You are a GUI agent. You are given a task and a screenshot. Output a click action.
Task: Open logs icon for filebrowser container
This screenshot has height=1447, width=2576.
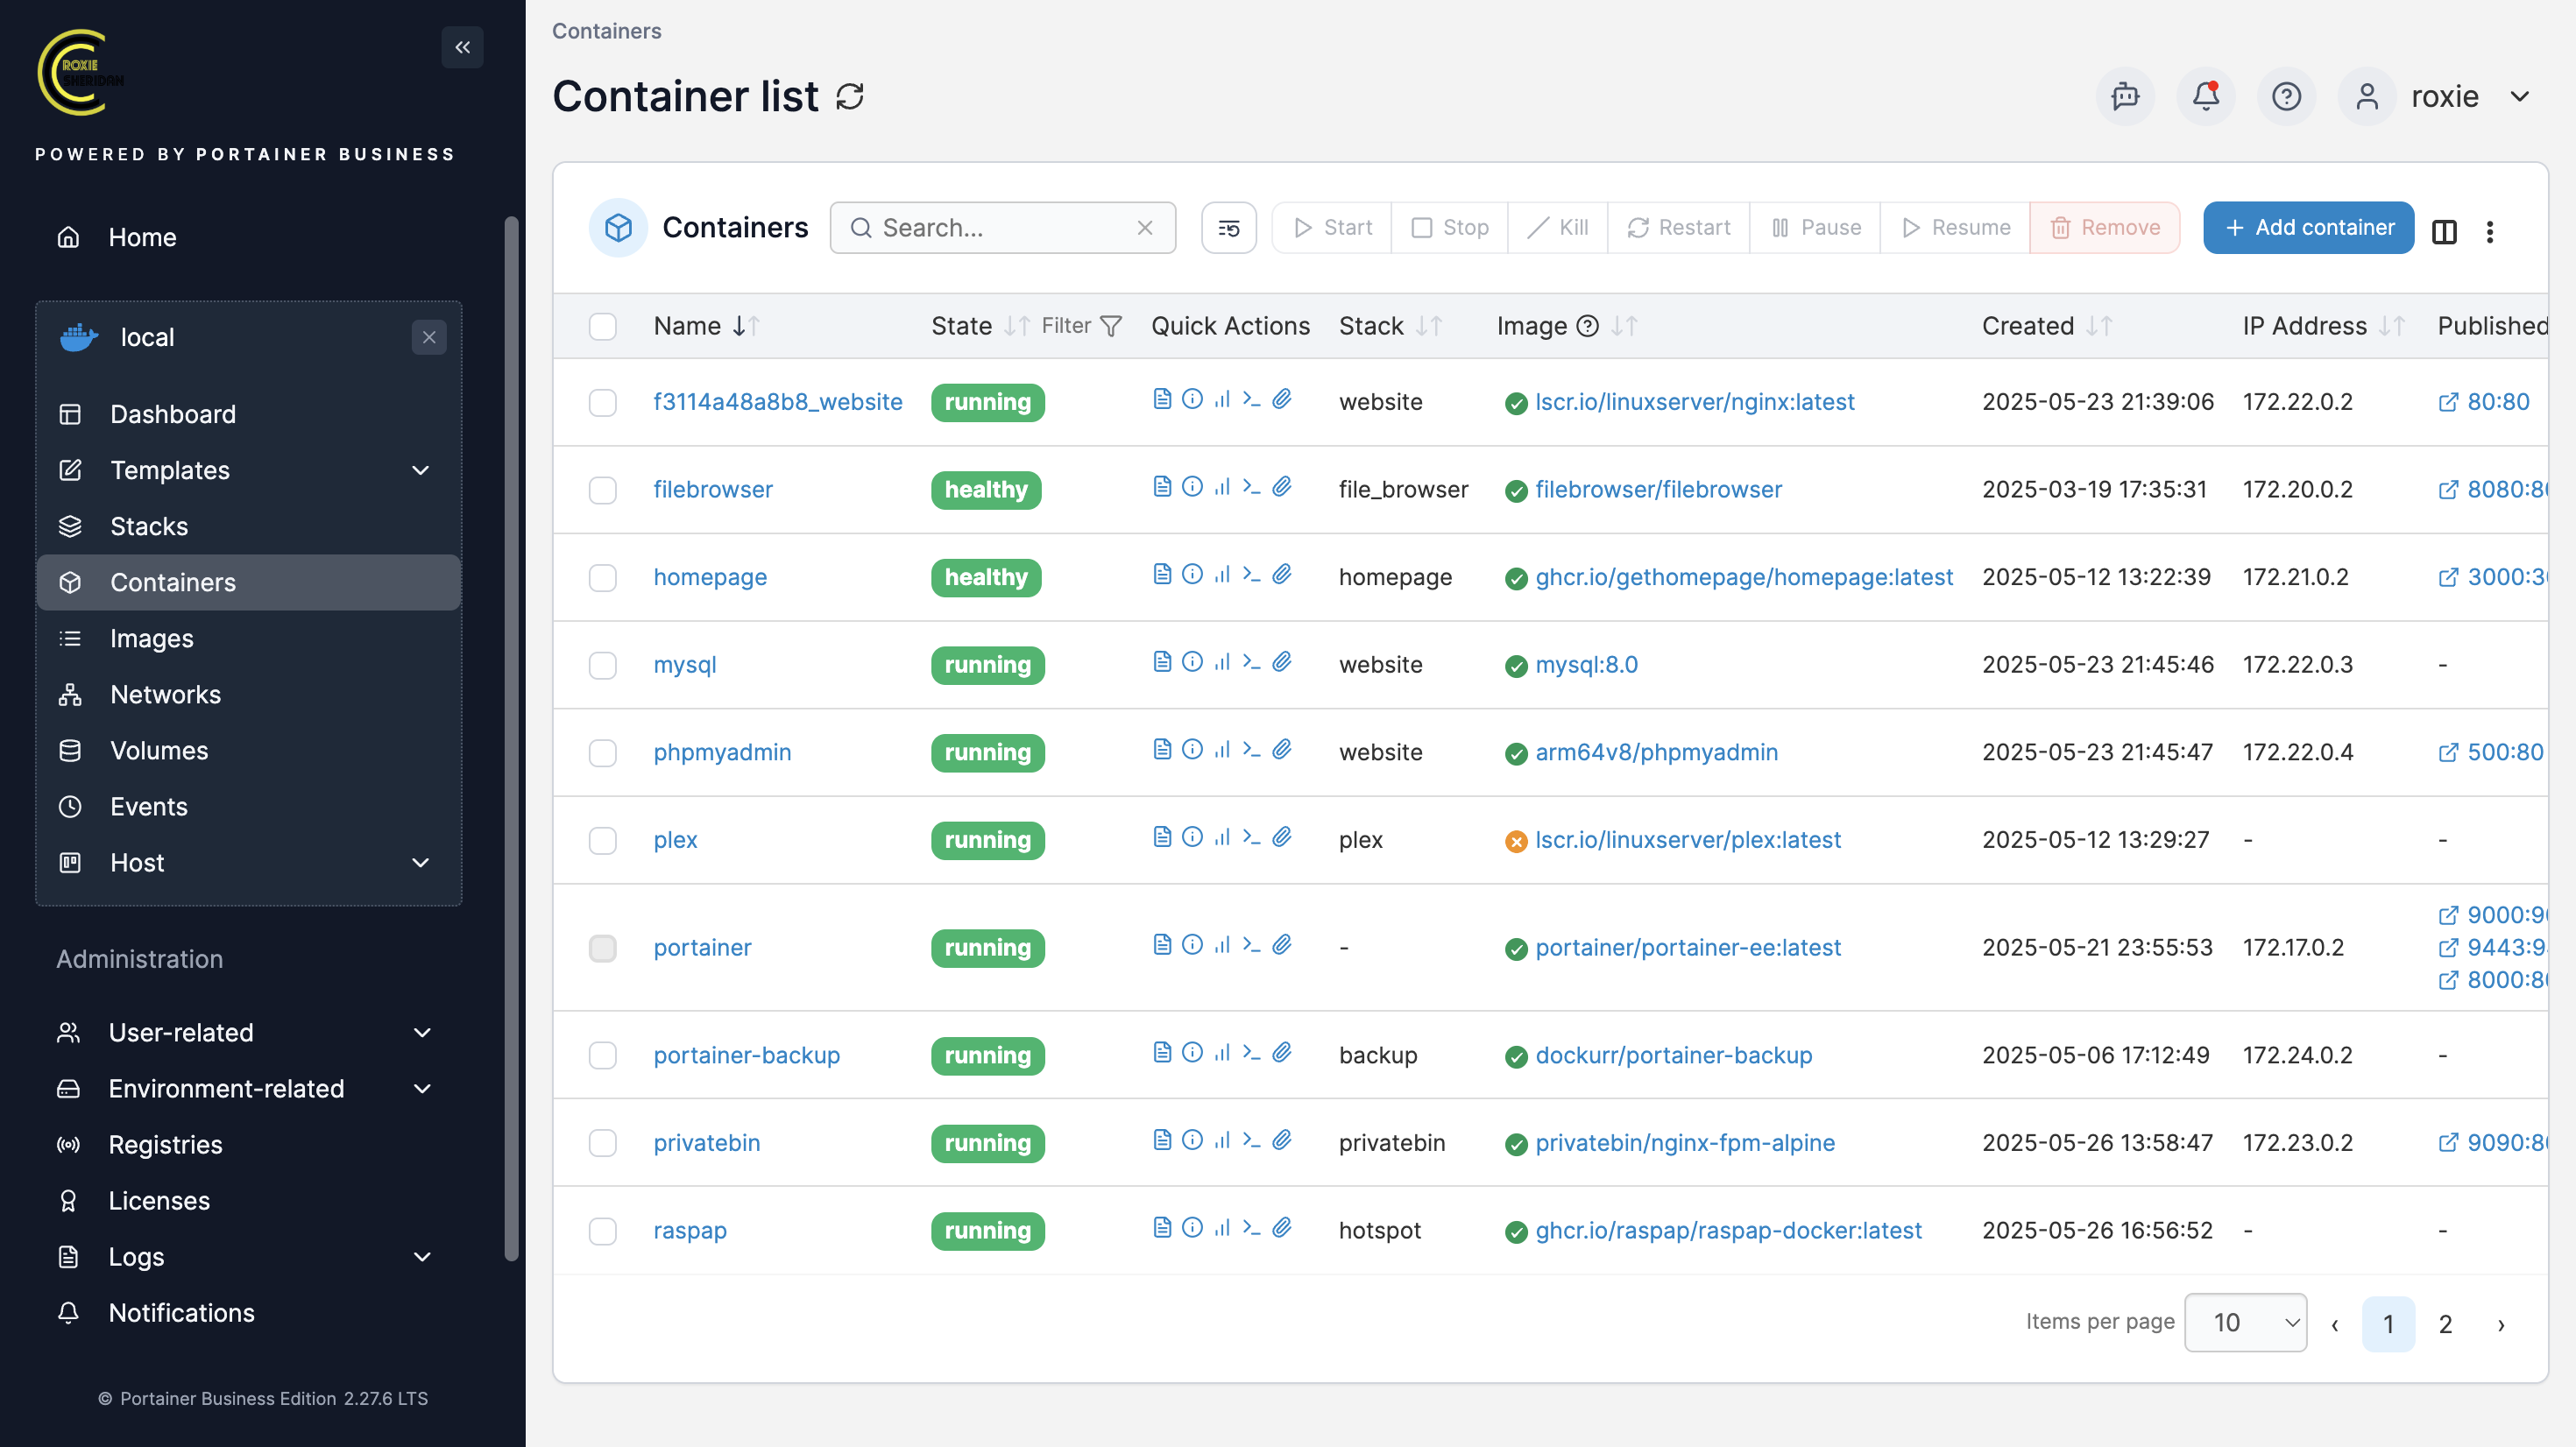1161,486
